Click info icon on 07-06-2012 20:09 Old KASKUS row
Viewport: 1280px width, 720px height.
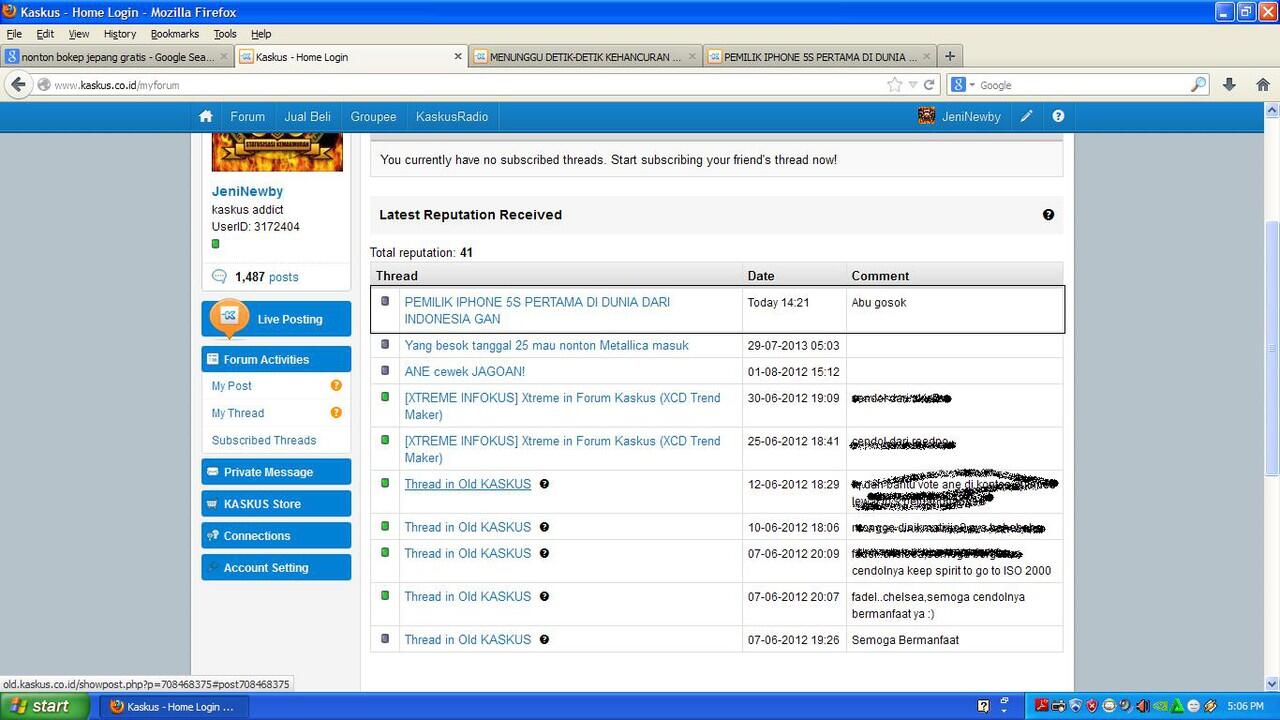pyautogui.click(x=544, y=552)
